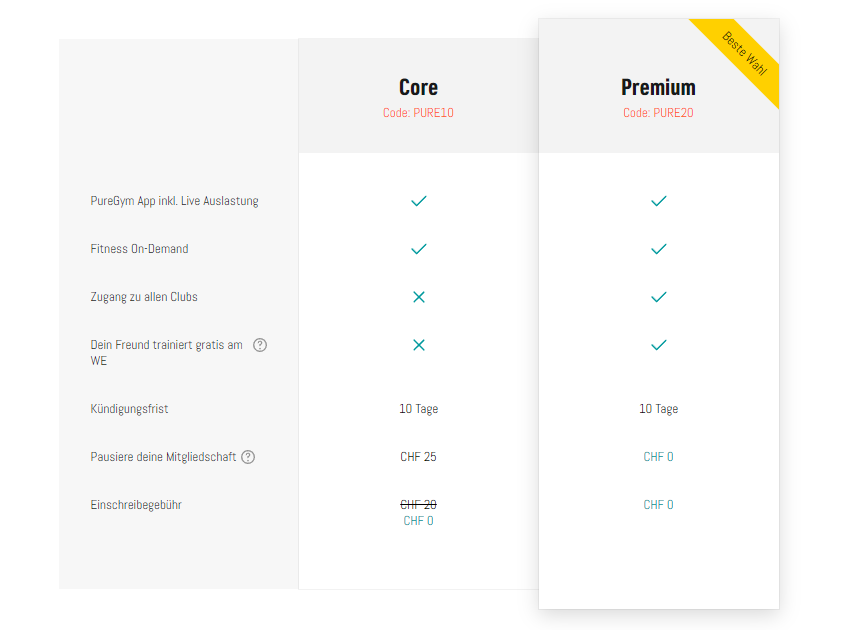Click Premium checkmark for PureGym App row
The height and width of the screenshot is (630, 841).
658,201
